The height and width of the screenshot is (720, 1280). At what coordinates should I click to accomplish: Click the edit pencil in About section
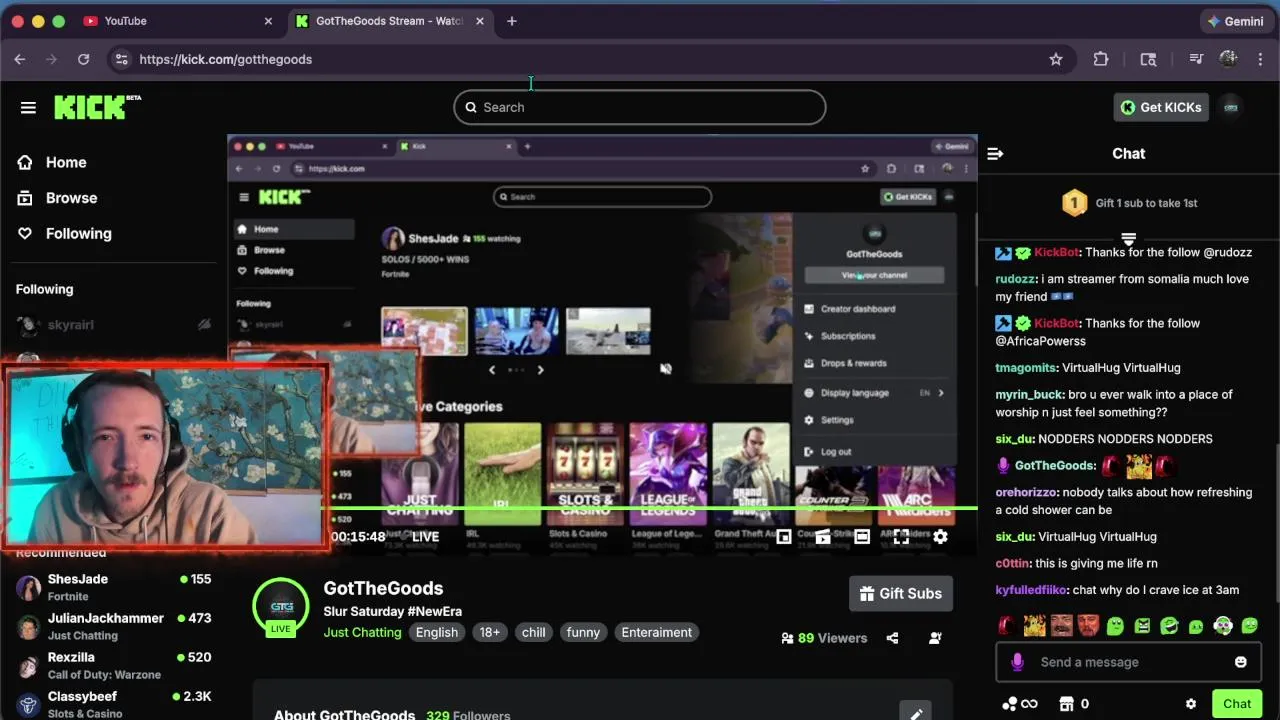(916, 714)
